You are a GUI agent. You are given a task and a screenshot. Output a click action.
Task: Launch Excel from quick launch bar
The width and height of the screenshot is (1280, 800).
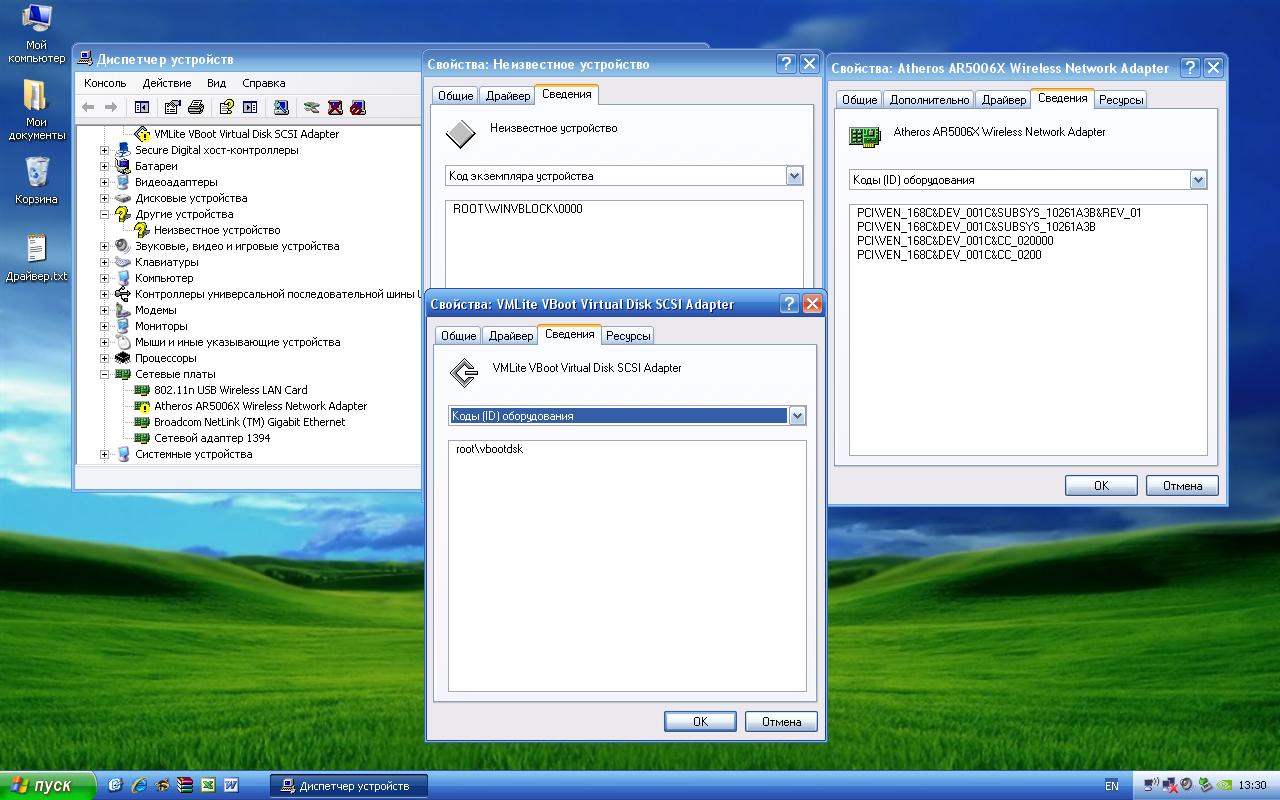click(x=208, y=786)
